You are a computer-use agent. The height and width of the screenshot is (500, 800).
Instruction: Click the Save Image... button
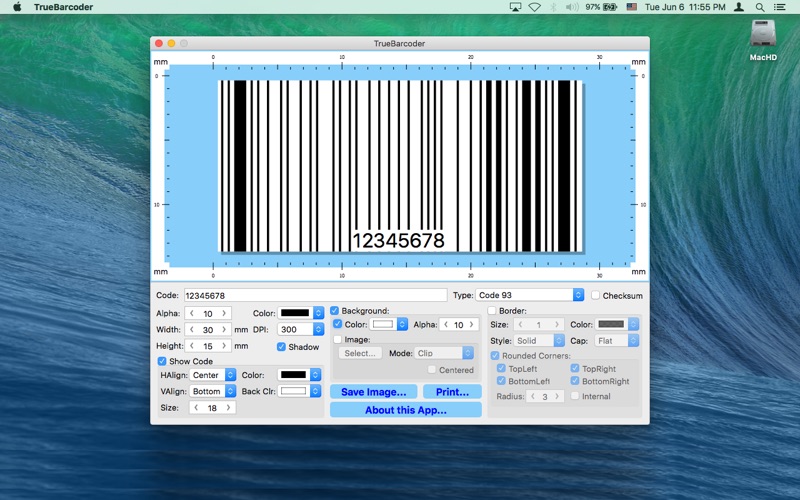[373, 392]
